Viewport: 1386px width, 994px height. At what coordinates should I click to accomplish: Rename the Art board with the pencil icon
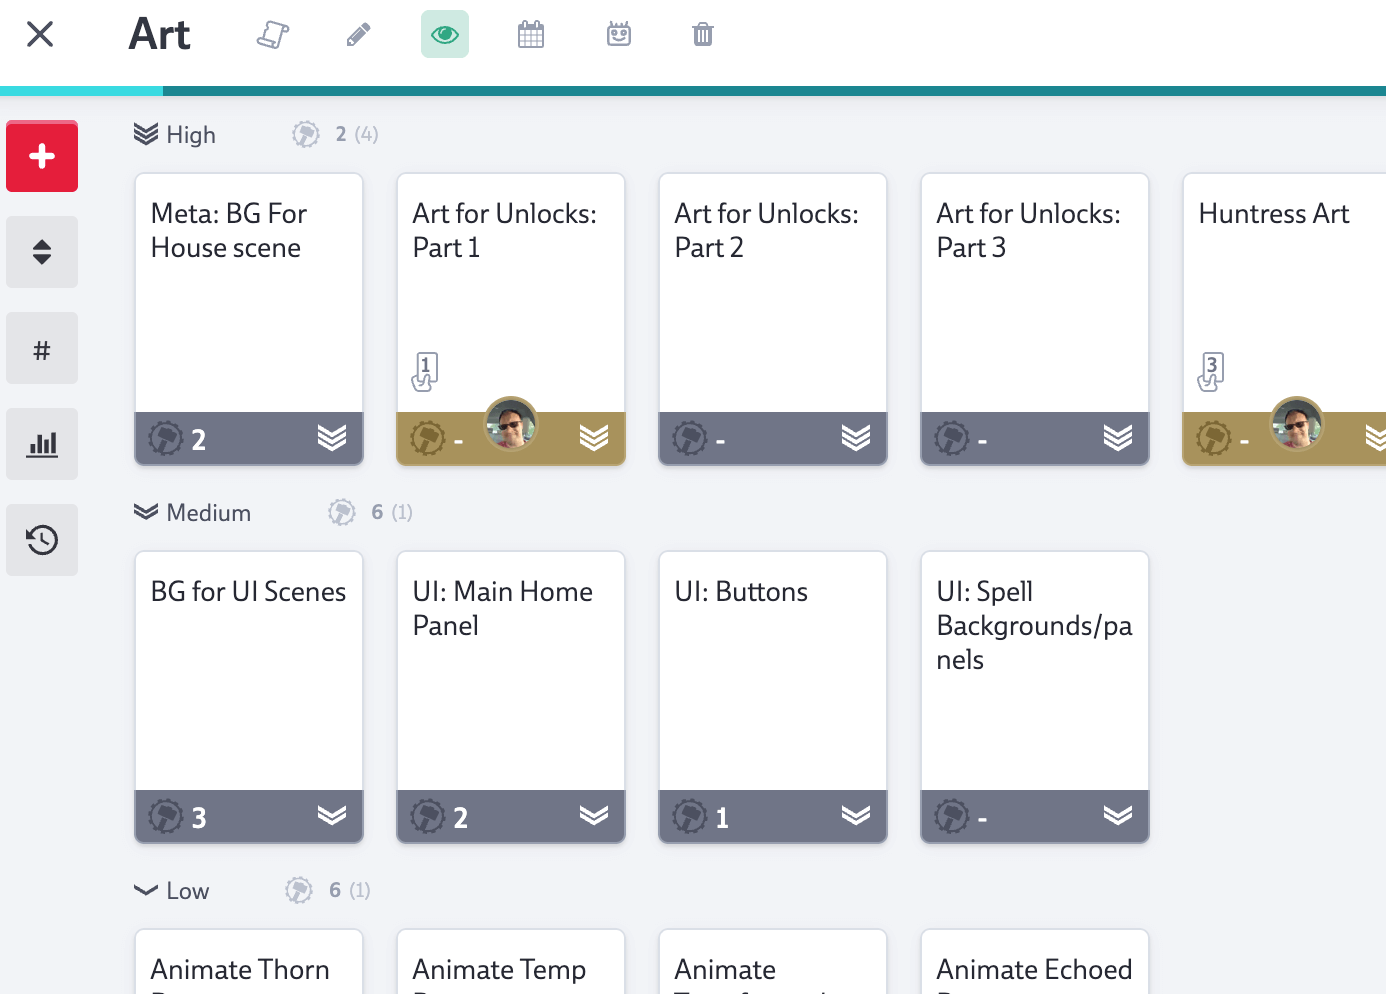[x=358, y=34]
